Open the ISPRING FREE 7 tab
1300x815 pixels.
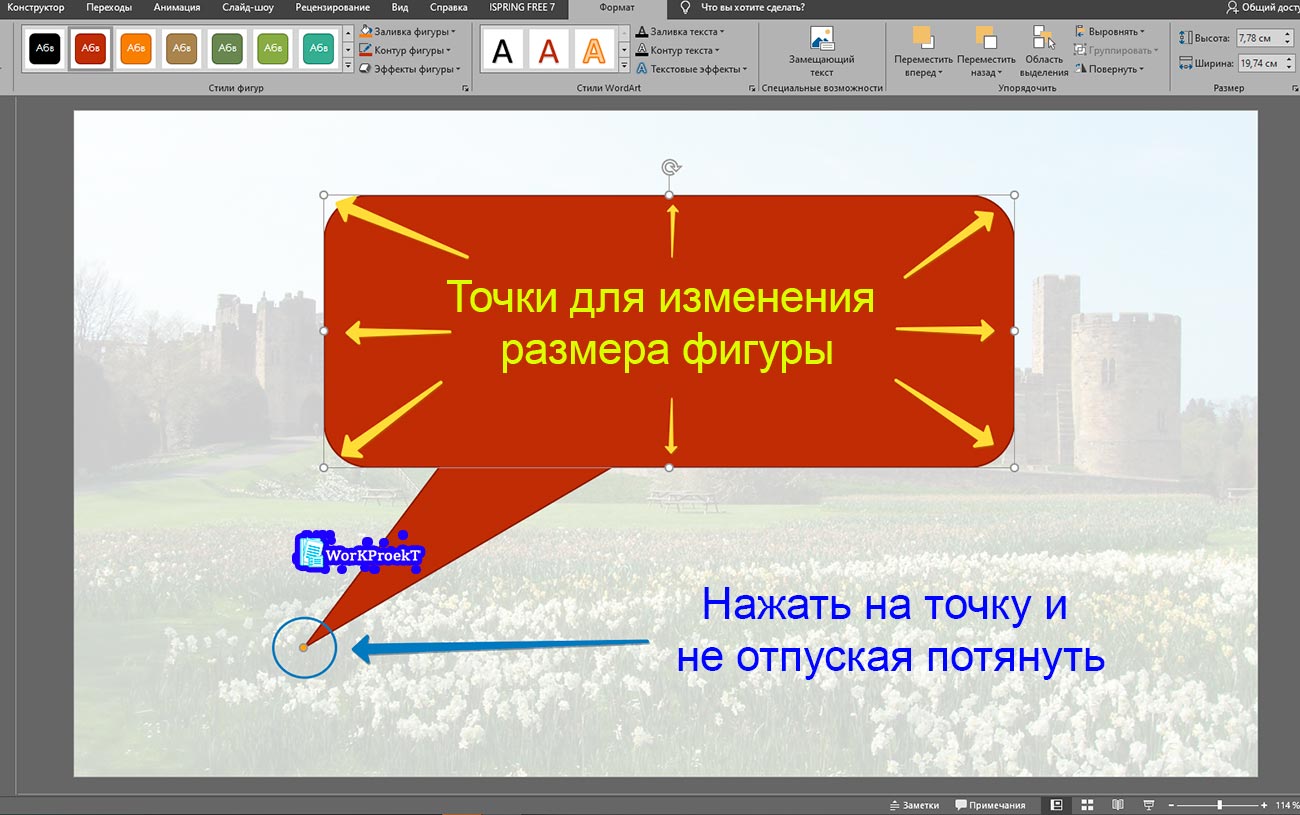click(x=524, y=7)
